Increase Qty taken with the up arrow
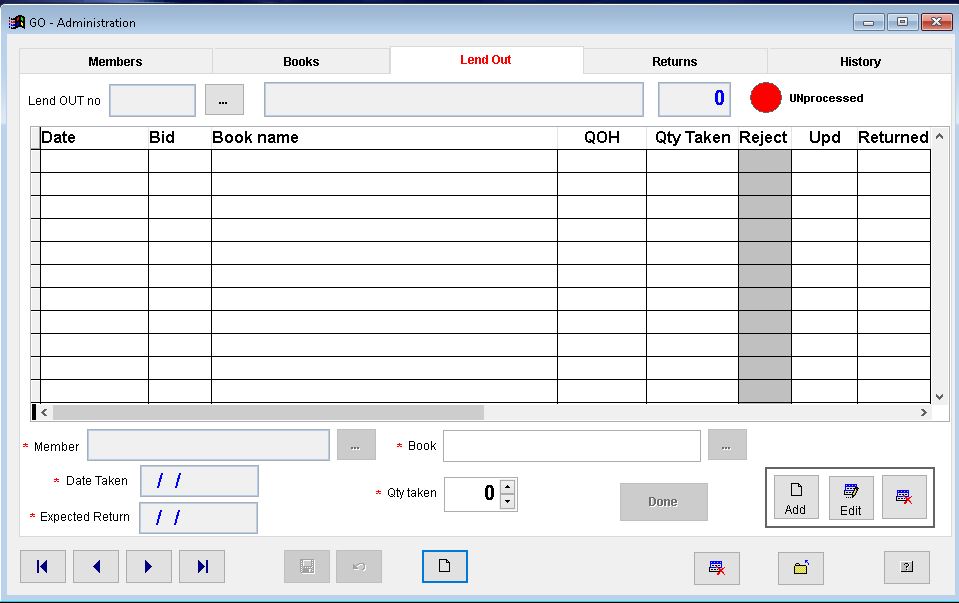Screen dimensions: 959x603 pyautogui.click(x=507, y=487)
